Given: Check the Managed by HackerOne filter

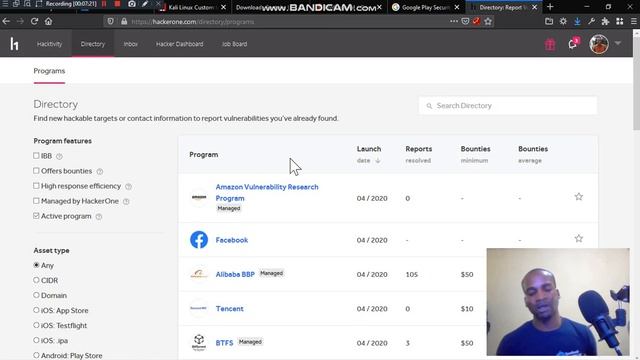Looking at the screenshot, I should click(x=36, y=201).
